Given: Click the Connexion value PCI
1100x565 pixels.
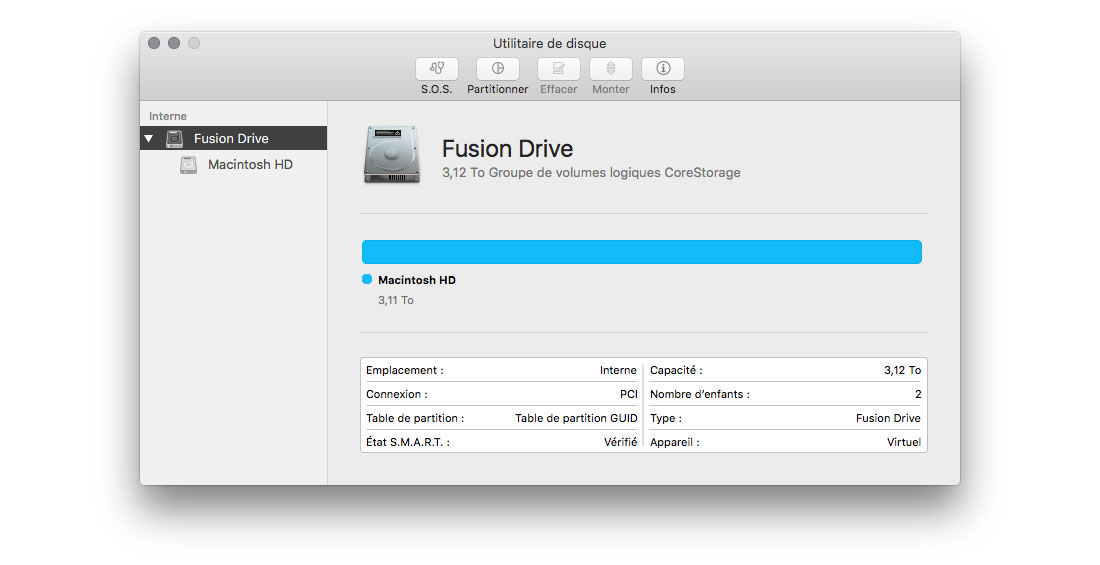Looking at the screenshot, I should coord(629,394).
